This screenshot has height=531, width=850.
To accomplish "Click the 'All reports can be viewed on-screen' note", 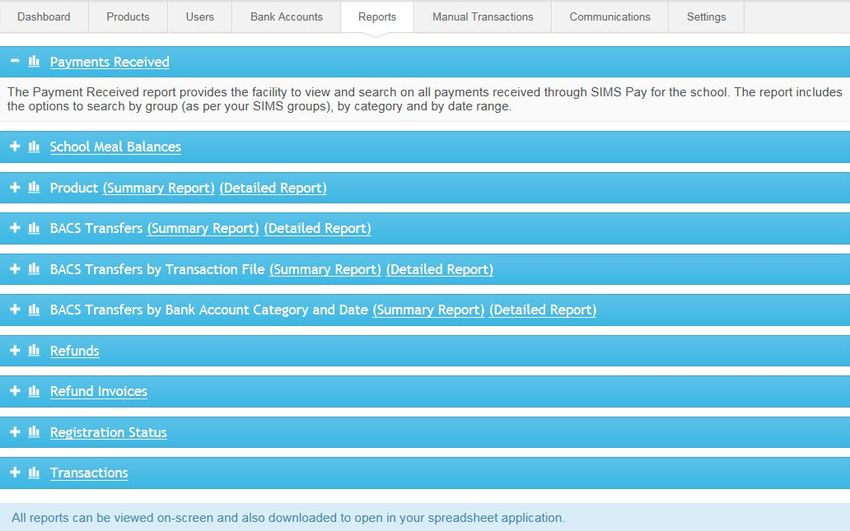I will [288, 518].
